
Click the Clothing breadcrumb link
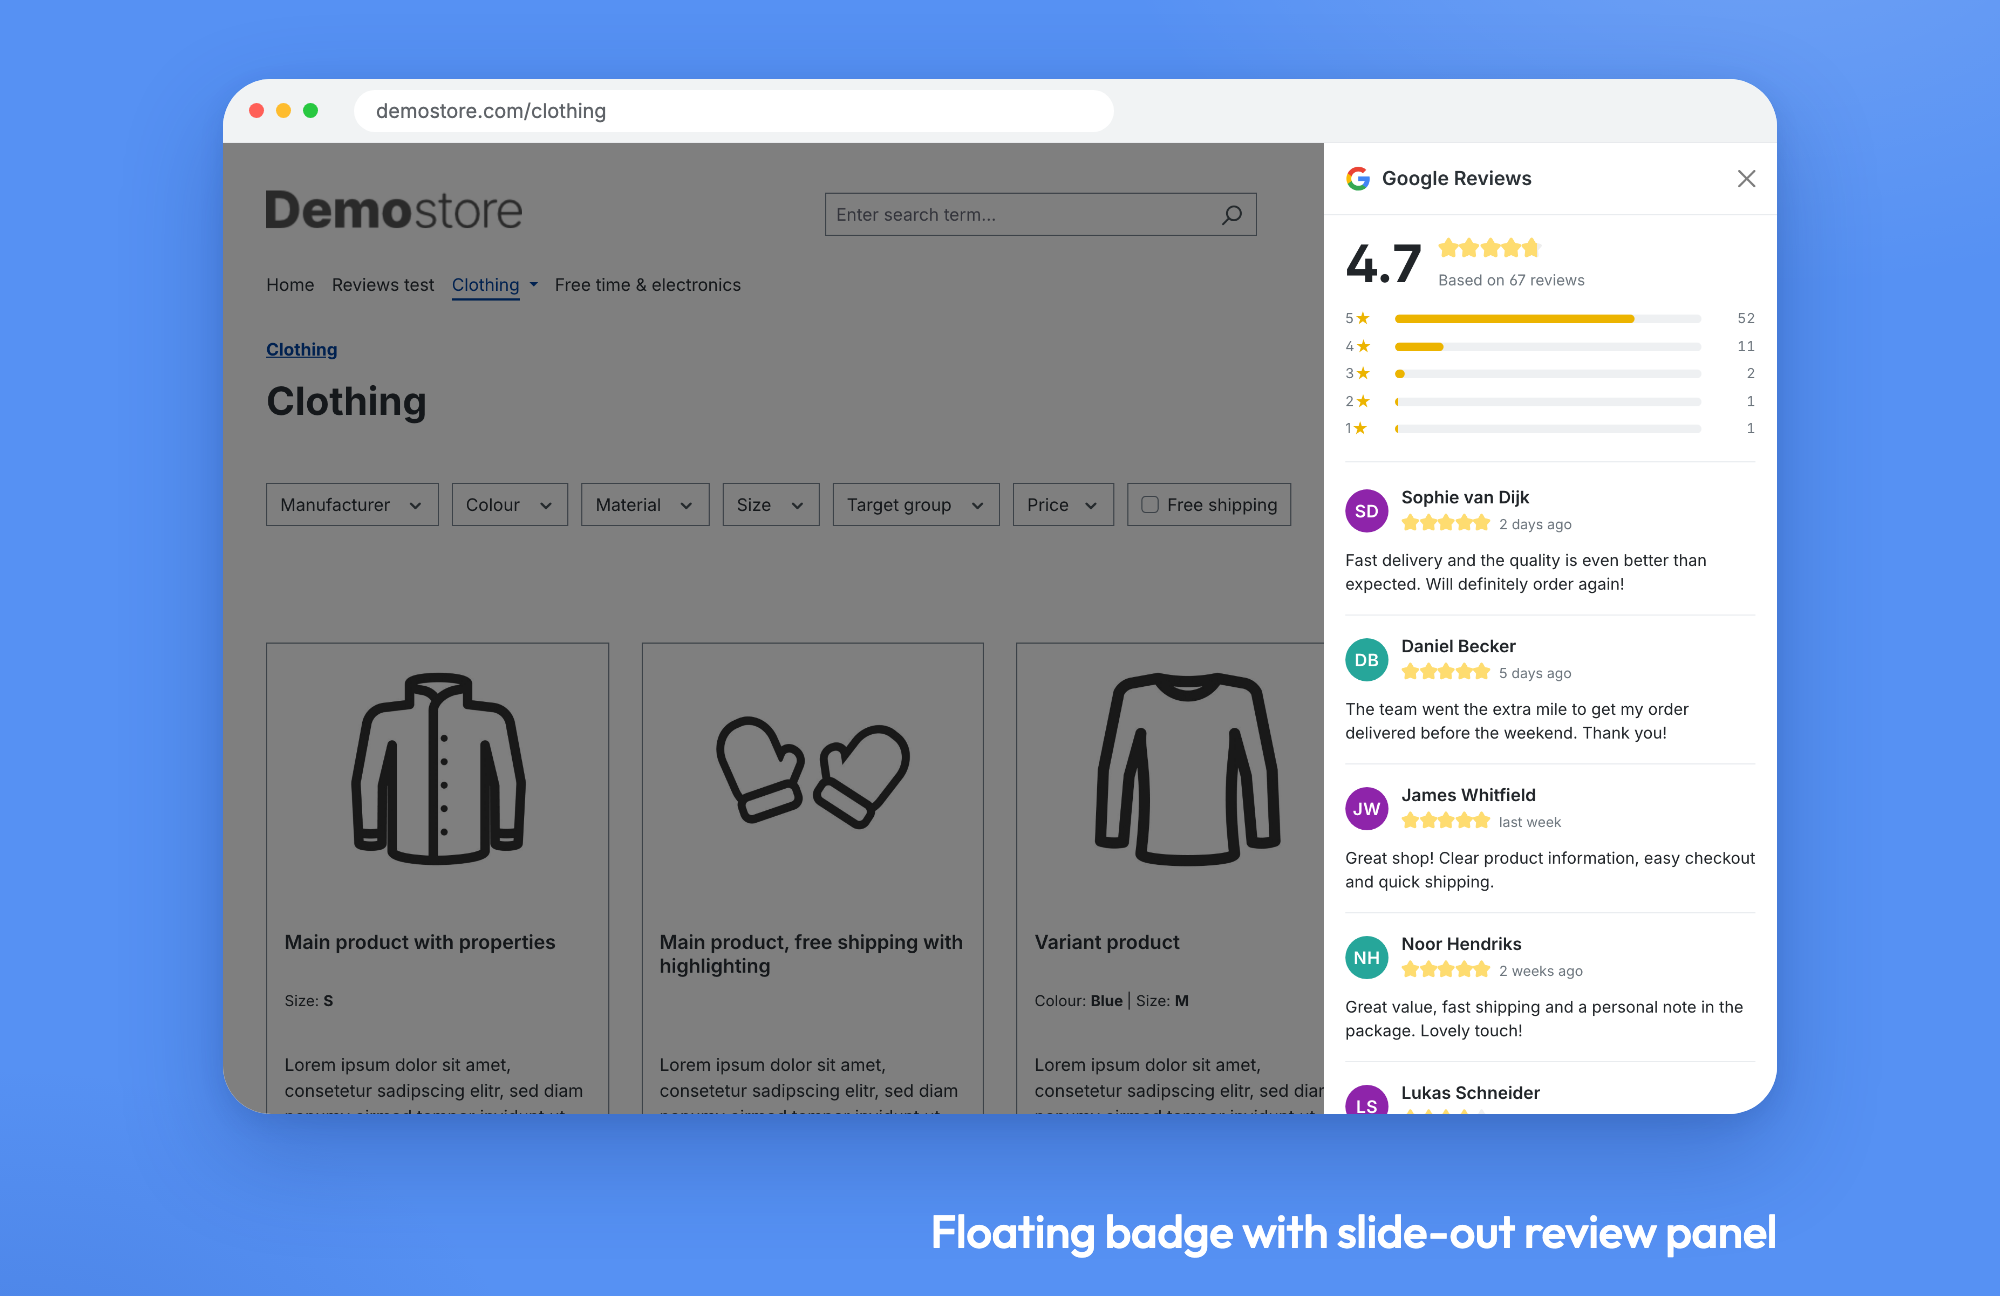point(302,349)
